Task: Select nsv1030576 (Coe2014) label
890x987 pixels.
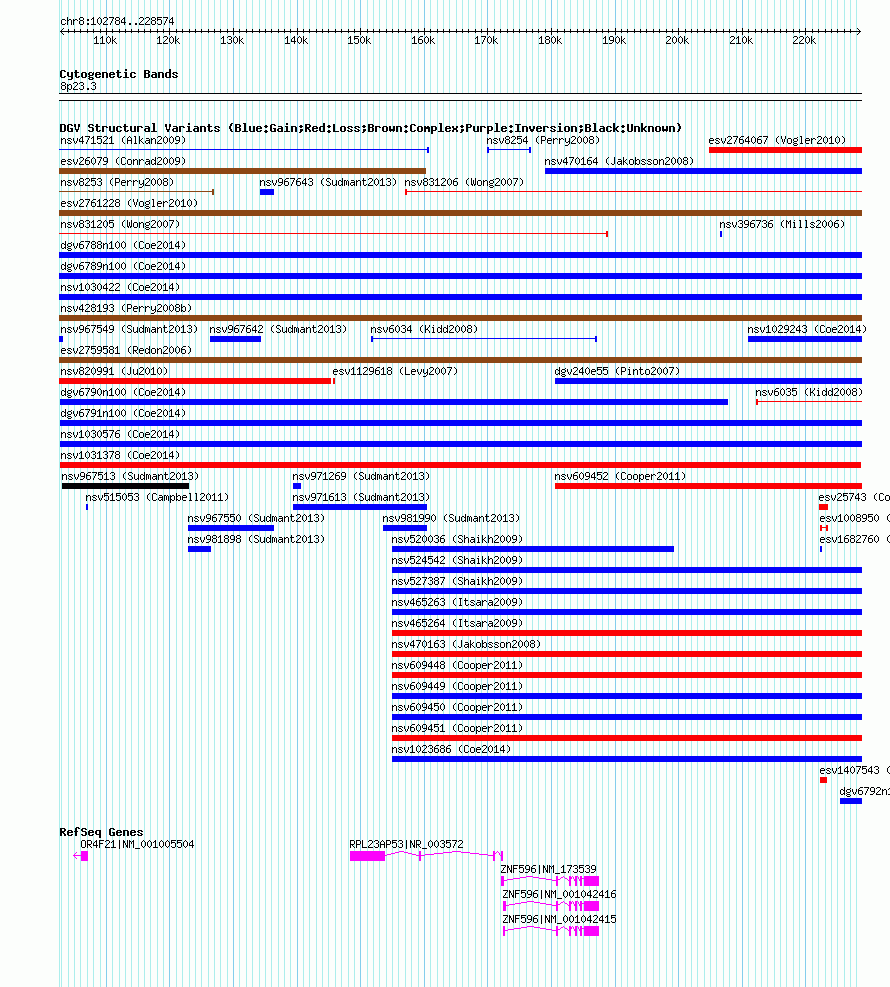Action: pos(120,434)
